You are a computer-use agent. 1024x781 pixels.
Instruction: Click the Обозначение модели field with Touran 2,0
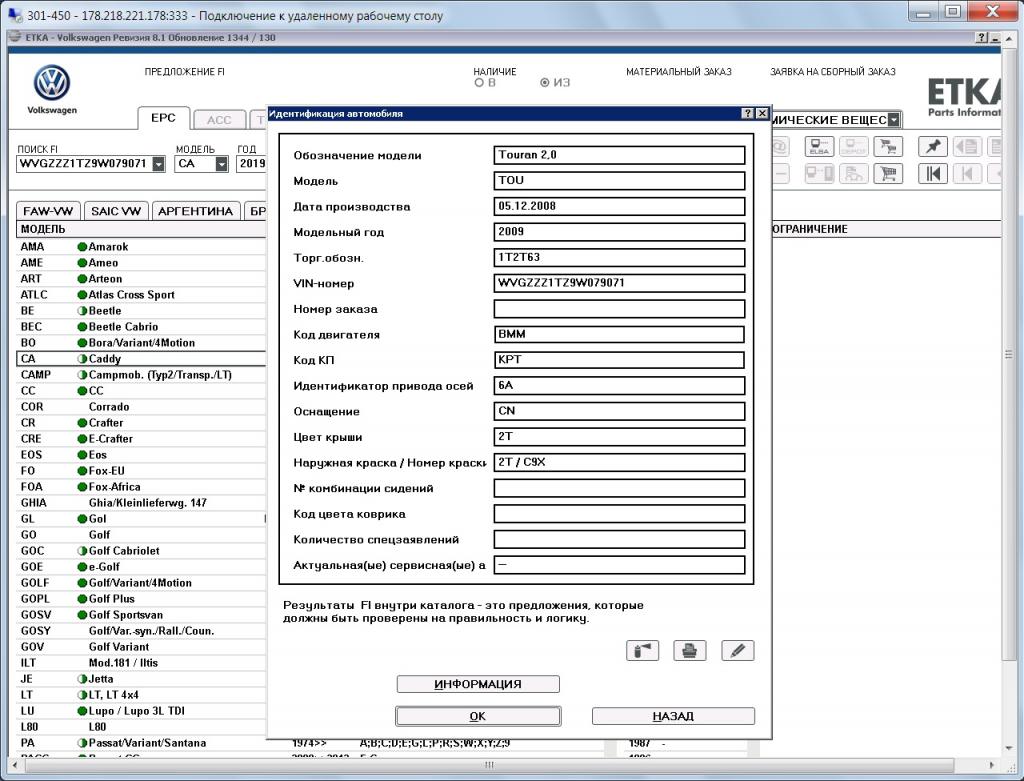619,155
